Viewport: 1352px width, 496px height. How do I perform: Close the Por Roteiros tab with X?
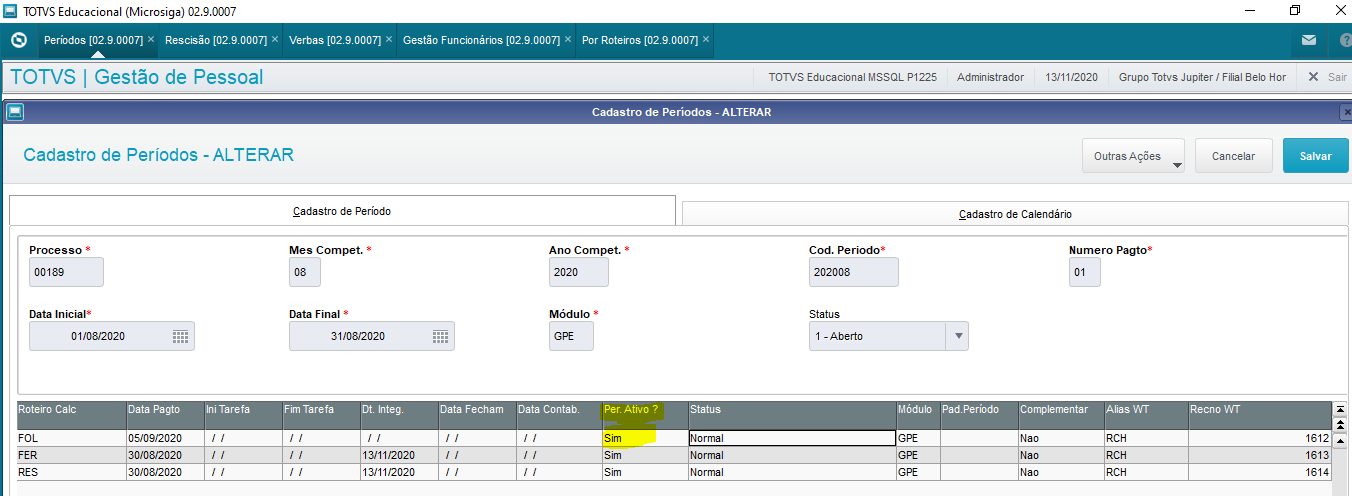[x=706, y=40]
